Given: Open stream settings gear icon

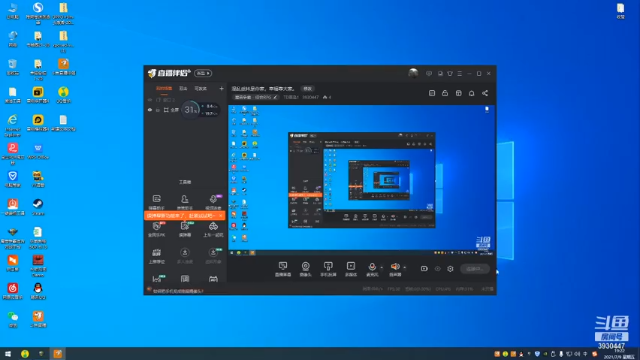Looking at the screenshot, I should [x=450, y=269].
